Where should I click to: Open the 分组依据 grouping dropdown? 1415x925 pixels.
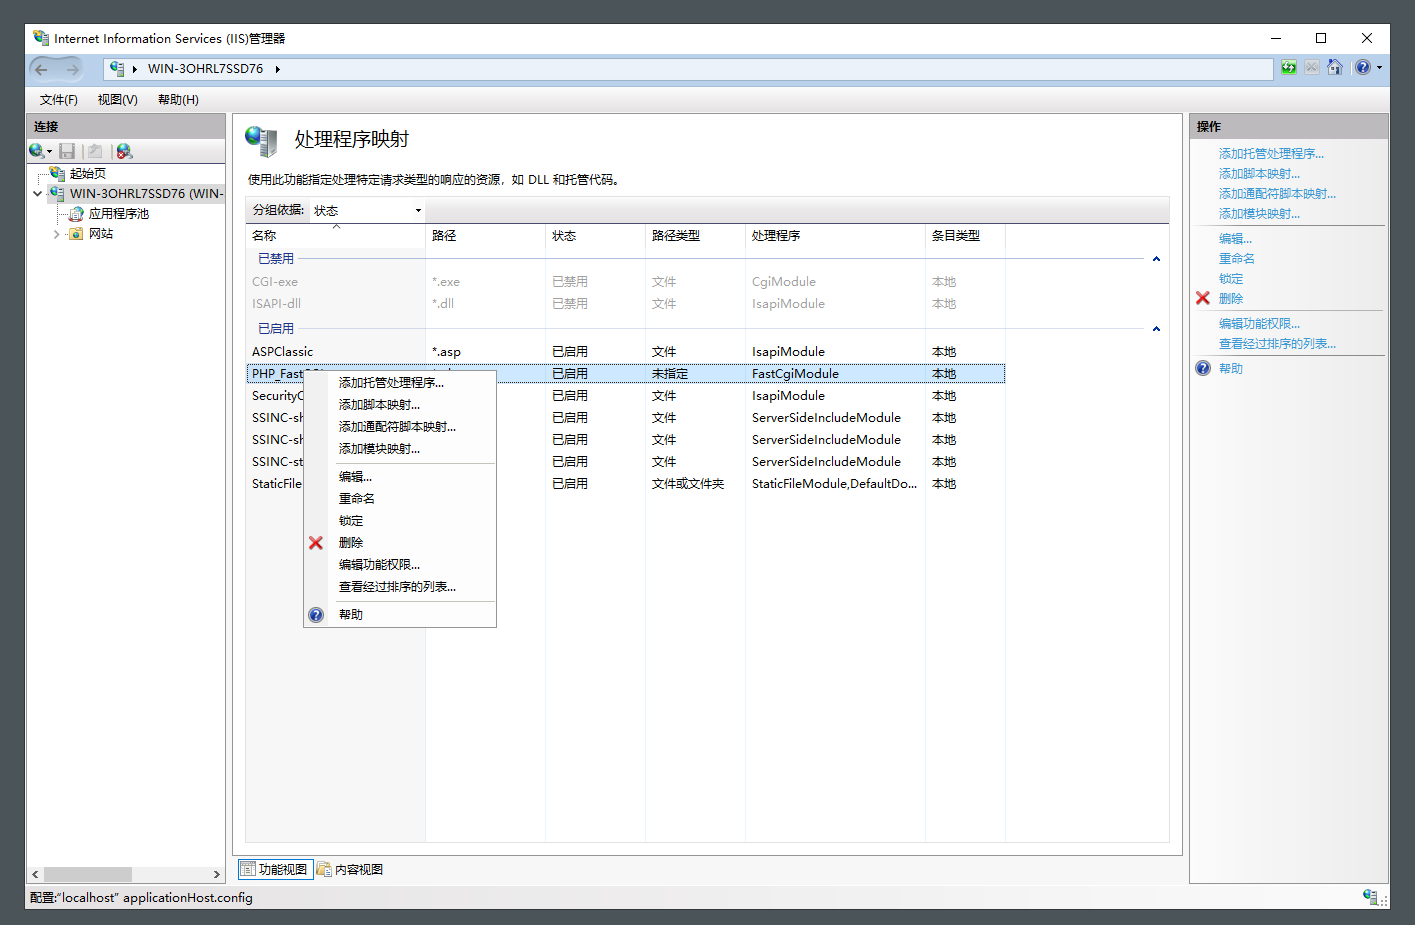point(368,210)
